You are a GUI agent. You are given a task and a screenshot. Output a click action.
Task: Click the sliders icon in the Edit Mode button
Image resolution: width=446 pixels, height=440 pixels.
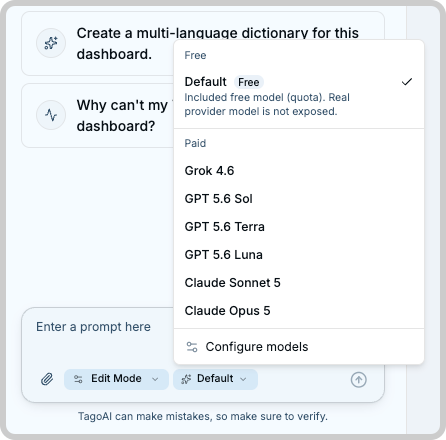point(78,379)
